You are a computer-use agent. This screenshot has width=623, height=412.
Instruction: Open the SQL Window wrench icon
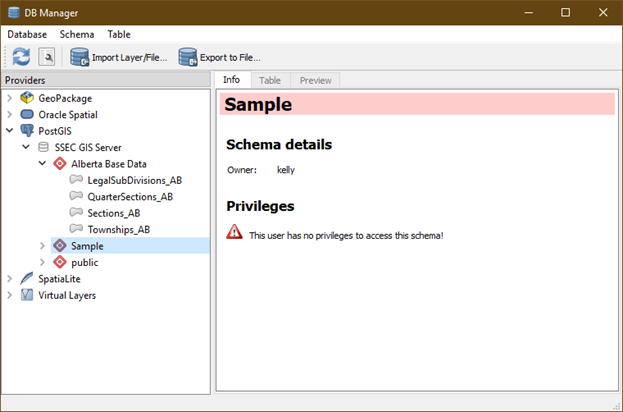pyautogui.click(x=47, y=57)
